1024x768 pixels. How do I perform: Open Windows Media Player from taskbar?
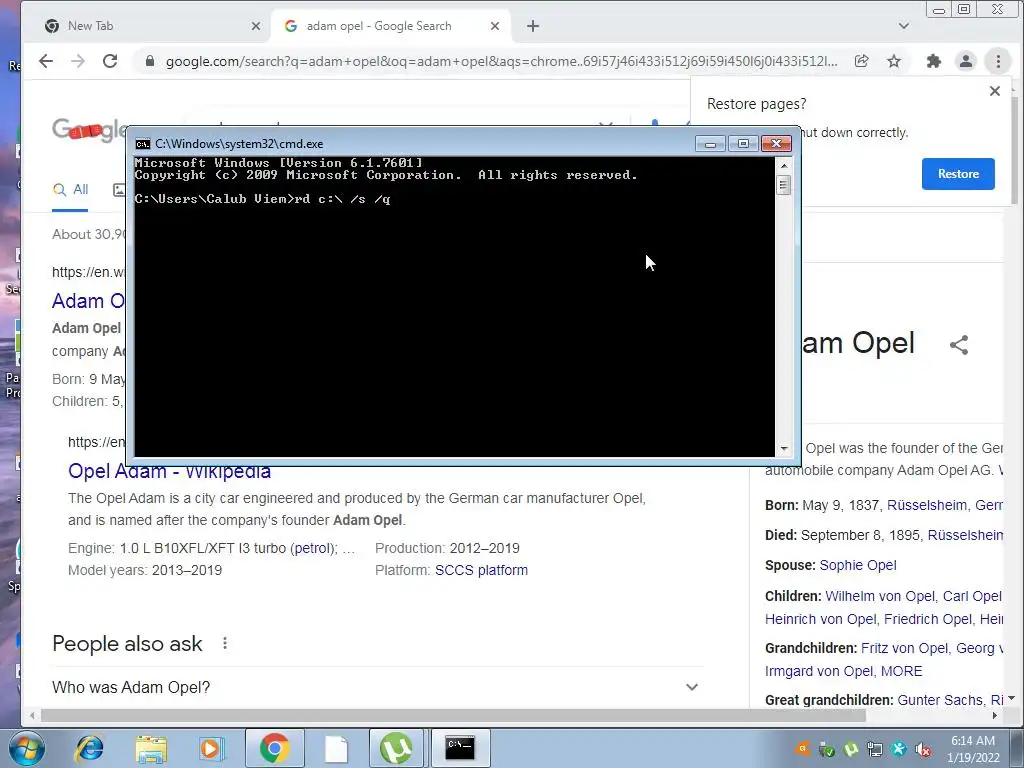(x=211, y=748)
